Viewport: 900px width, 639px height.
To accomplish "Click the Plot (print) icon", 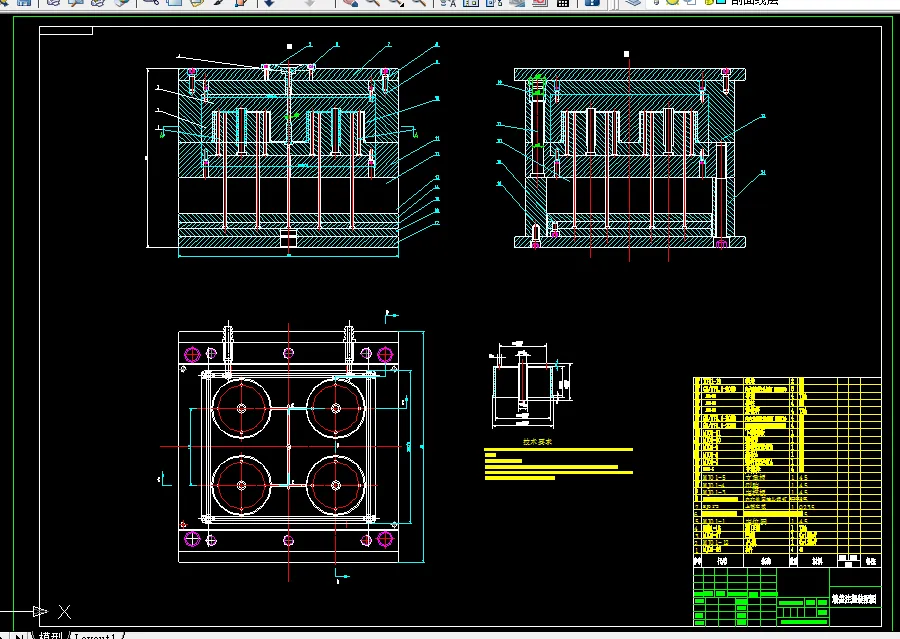I will pos(53,2).
